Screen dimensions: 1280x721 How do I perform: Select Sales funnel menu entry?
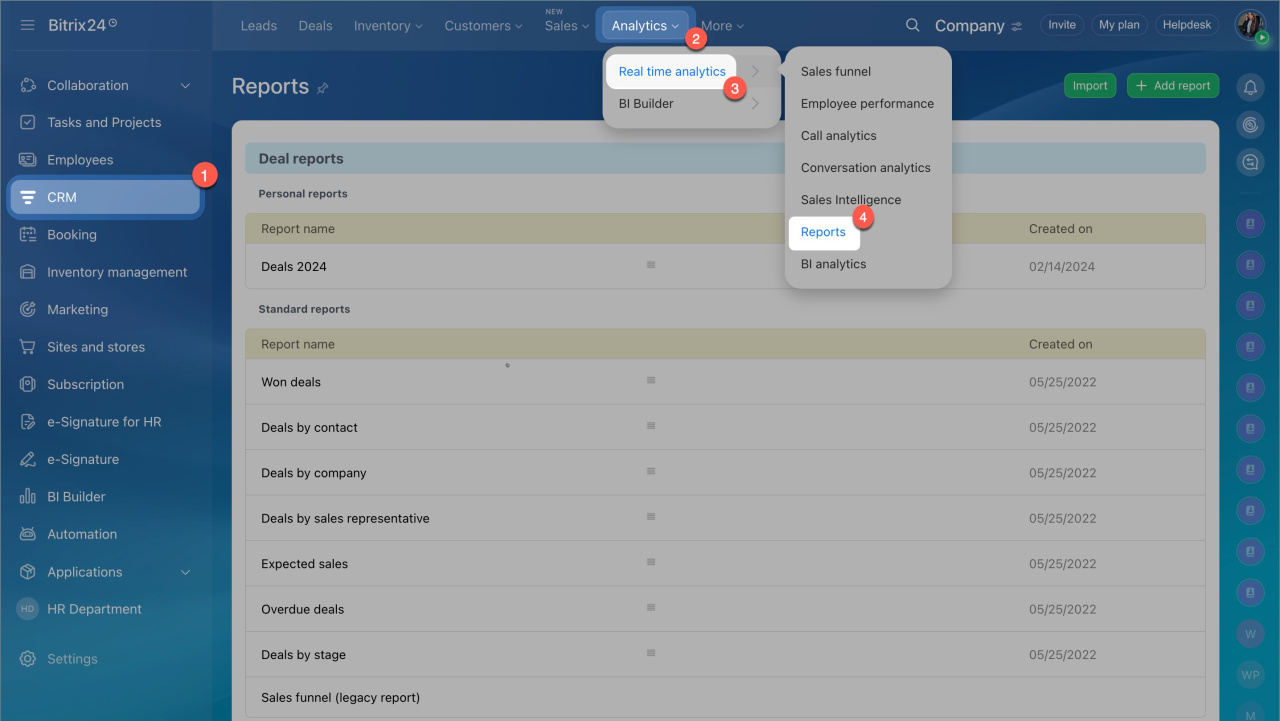click(835, 72)
